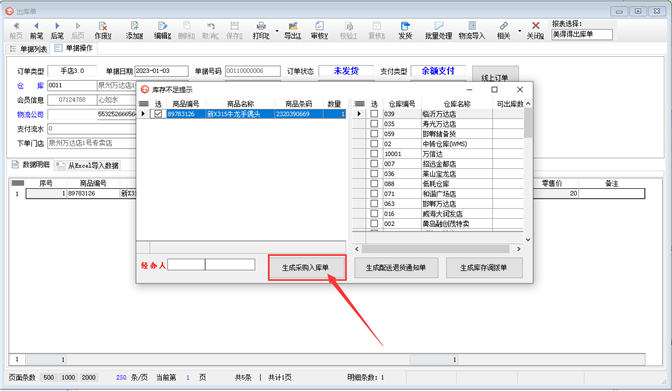Click the blue 物流公司 link label

click(30, 114)
